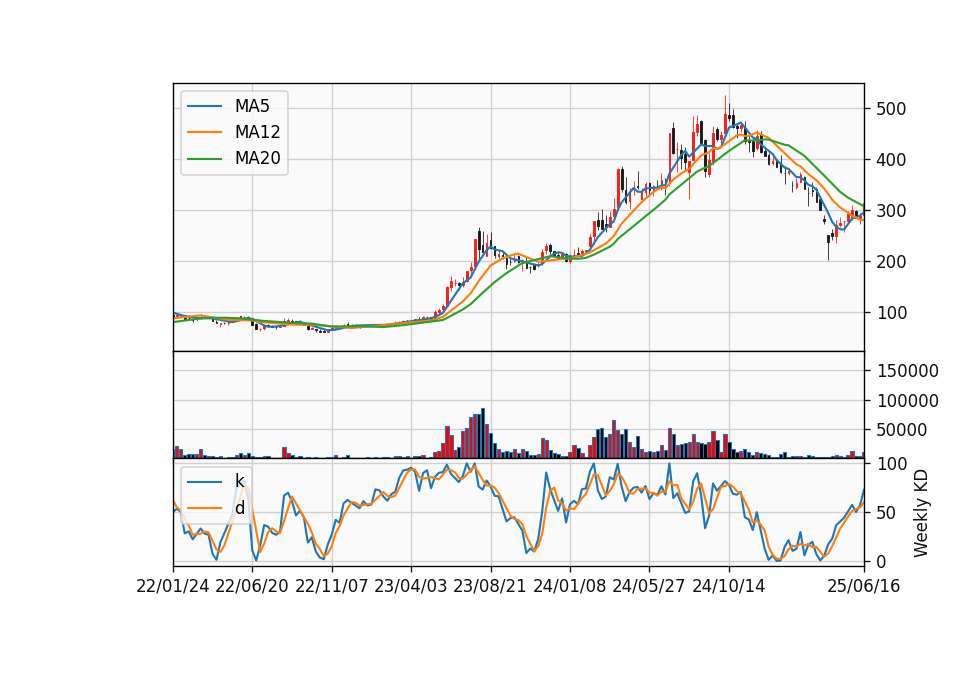The width and height of the screenshot is (960, 690).
Task: Click the 22/01/24 date tick label
Action: click(x=173, y=586)
